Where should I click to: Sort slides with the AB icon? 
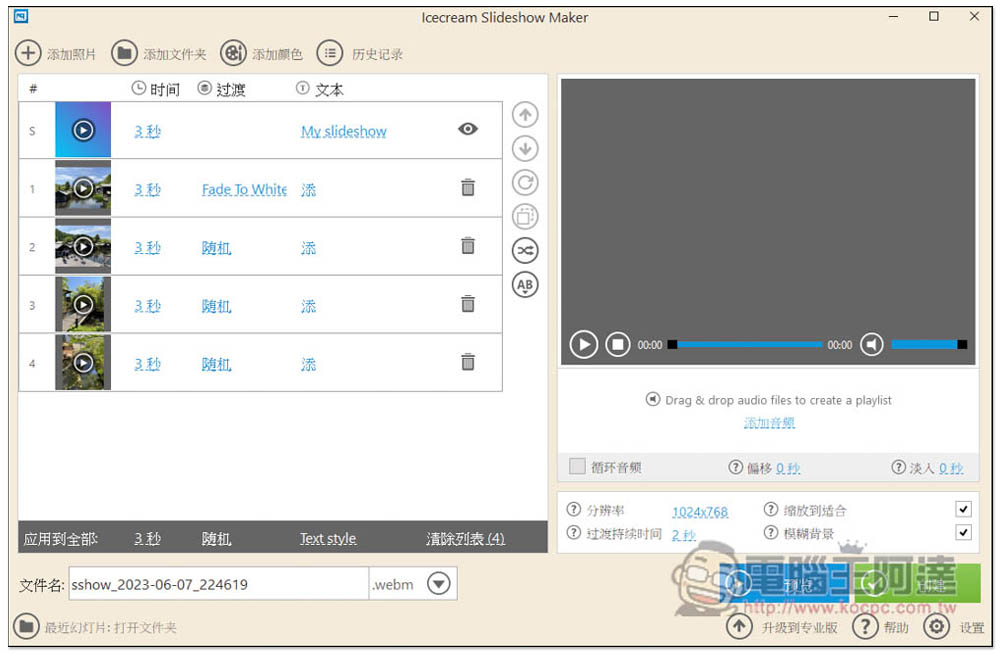pos(525,285)
